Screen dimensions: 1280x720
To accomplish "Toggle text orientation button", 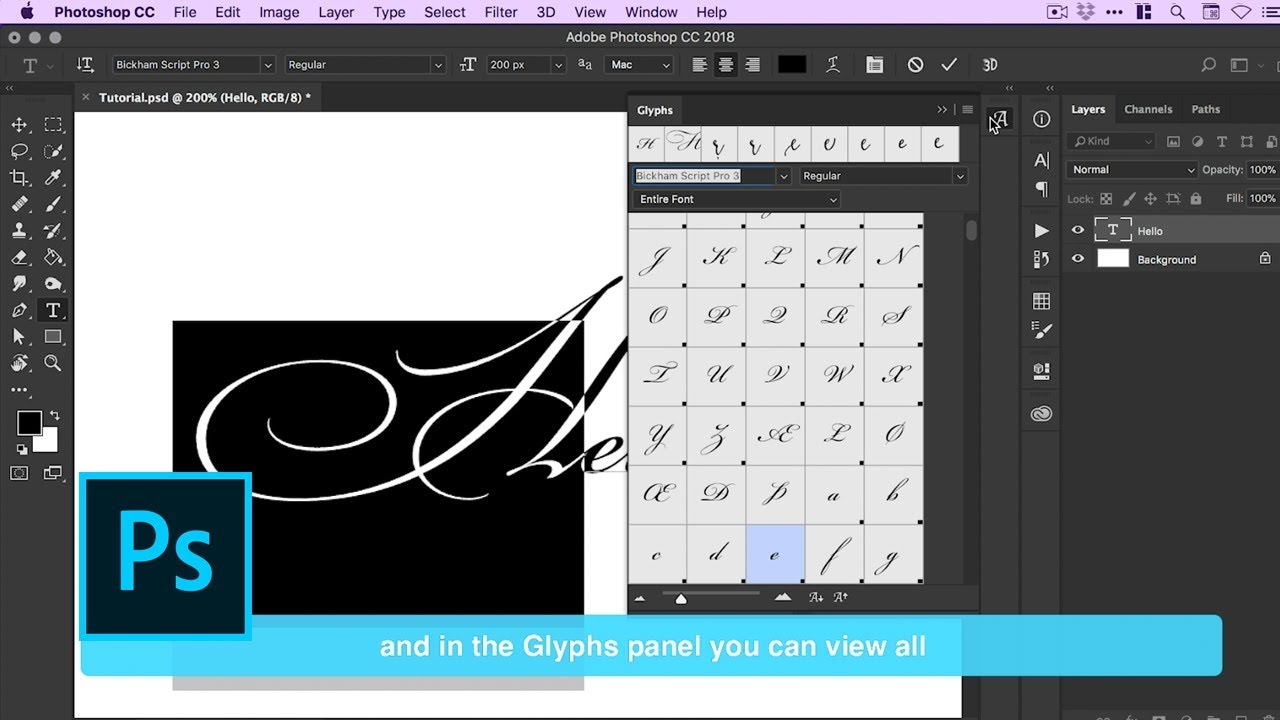I will [85, 65].
